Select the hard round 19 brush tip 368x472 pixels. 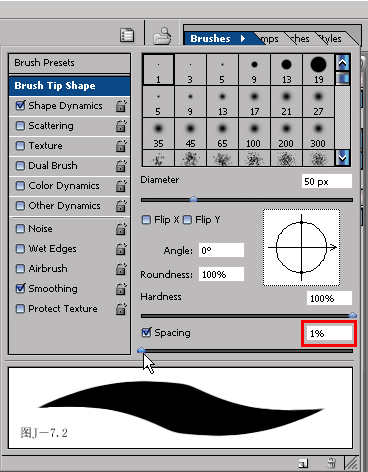[318, 70]
